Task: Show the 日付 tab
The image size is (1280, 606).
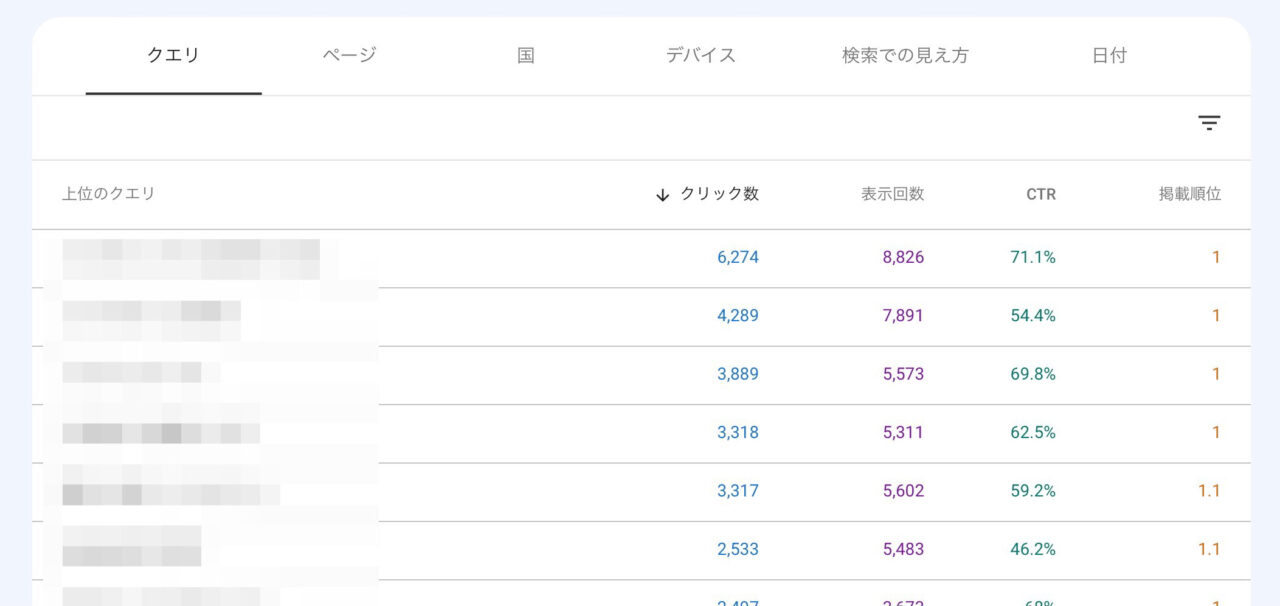Action: pos(1109,56)
